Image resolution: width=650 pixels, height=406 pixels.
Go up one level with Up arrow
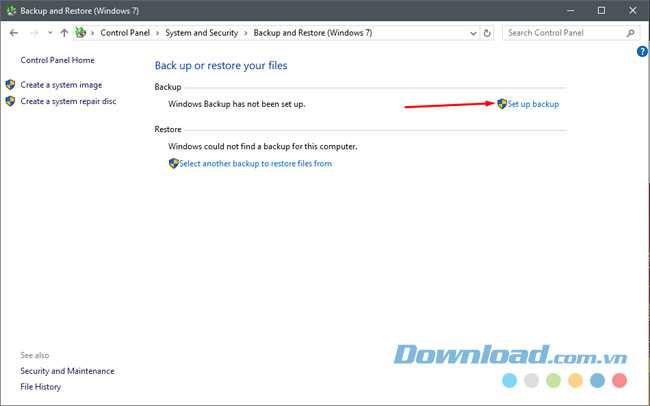click(x=64, y=33)
